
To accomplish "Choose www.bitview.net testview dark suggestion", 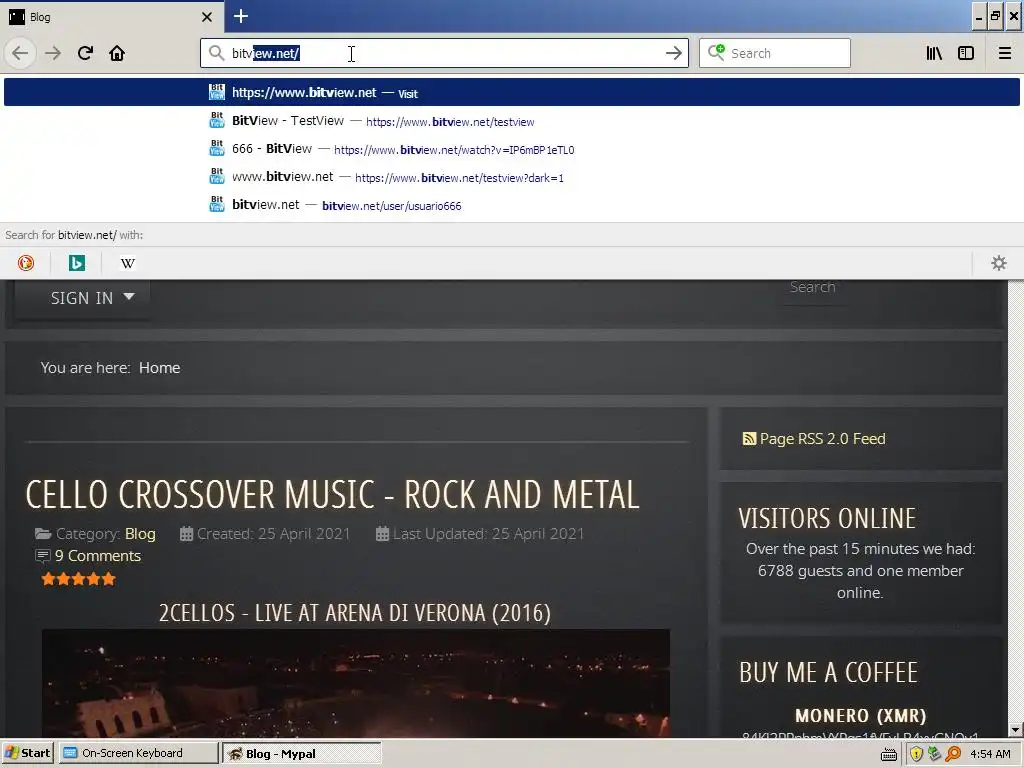I will coord(512,177).
